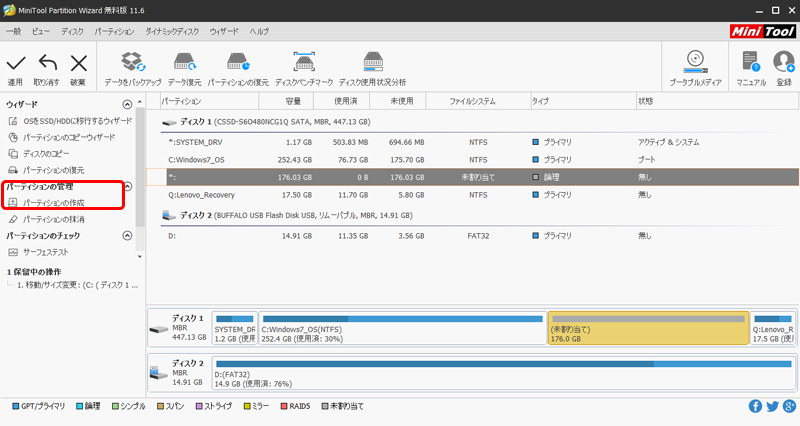Open the ディスク menu
This screenshot has height=426, width=800.
coord(72,32)
